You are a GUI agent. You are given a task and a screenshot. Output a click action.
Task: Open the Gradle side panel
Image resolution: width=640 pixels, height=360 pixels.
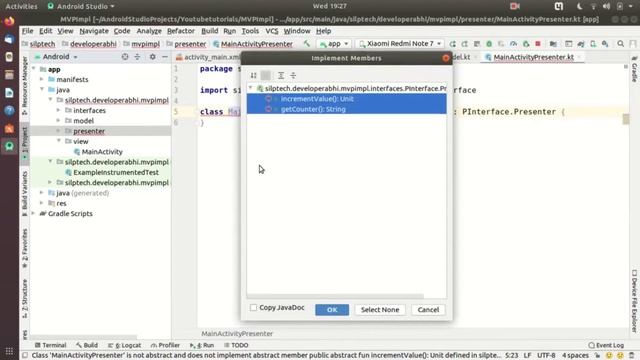click(634, 69)
